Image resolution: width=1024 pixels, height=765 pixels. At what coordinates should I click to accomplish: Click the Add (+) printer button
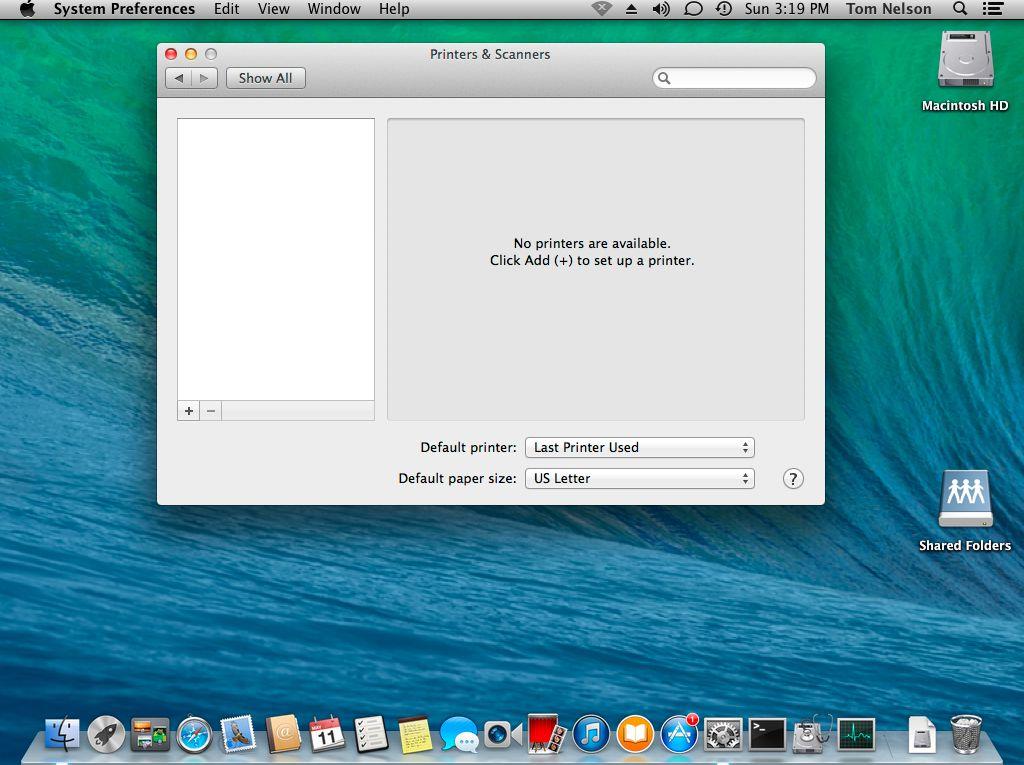pyautogui.click(x=189, y=411)
